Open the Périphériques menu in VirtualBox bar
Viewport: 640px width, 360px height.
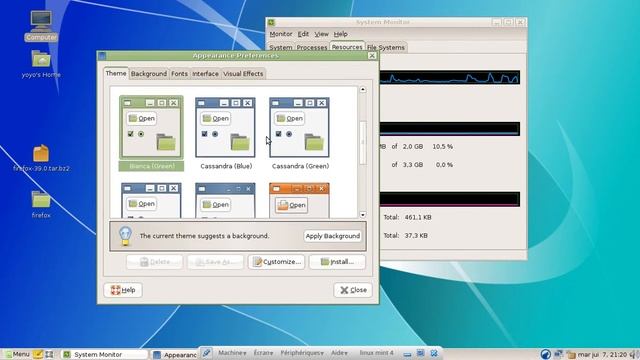click(302, 353)
